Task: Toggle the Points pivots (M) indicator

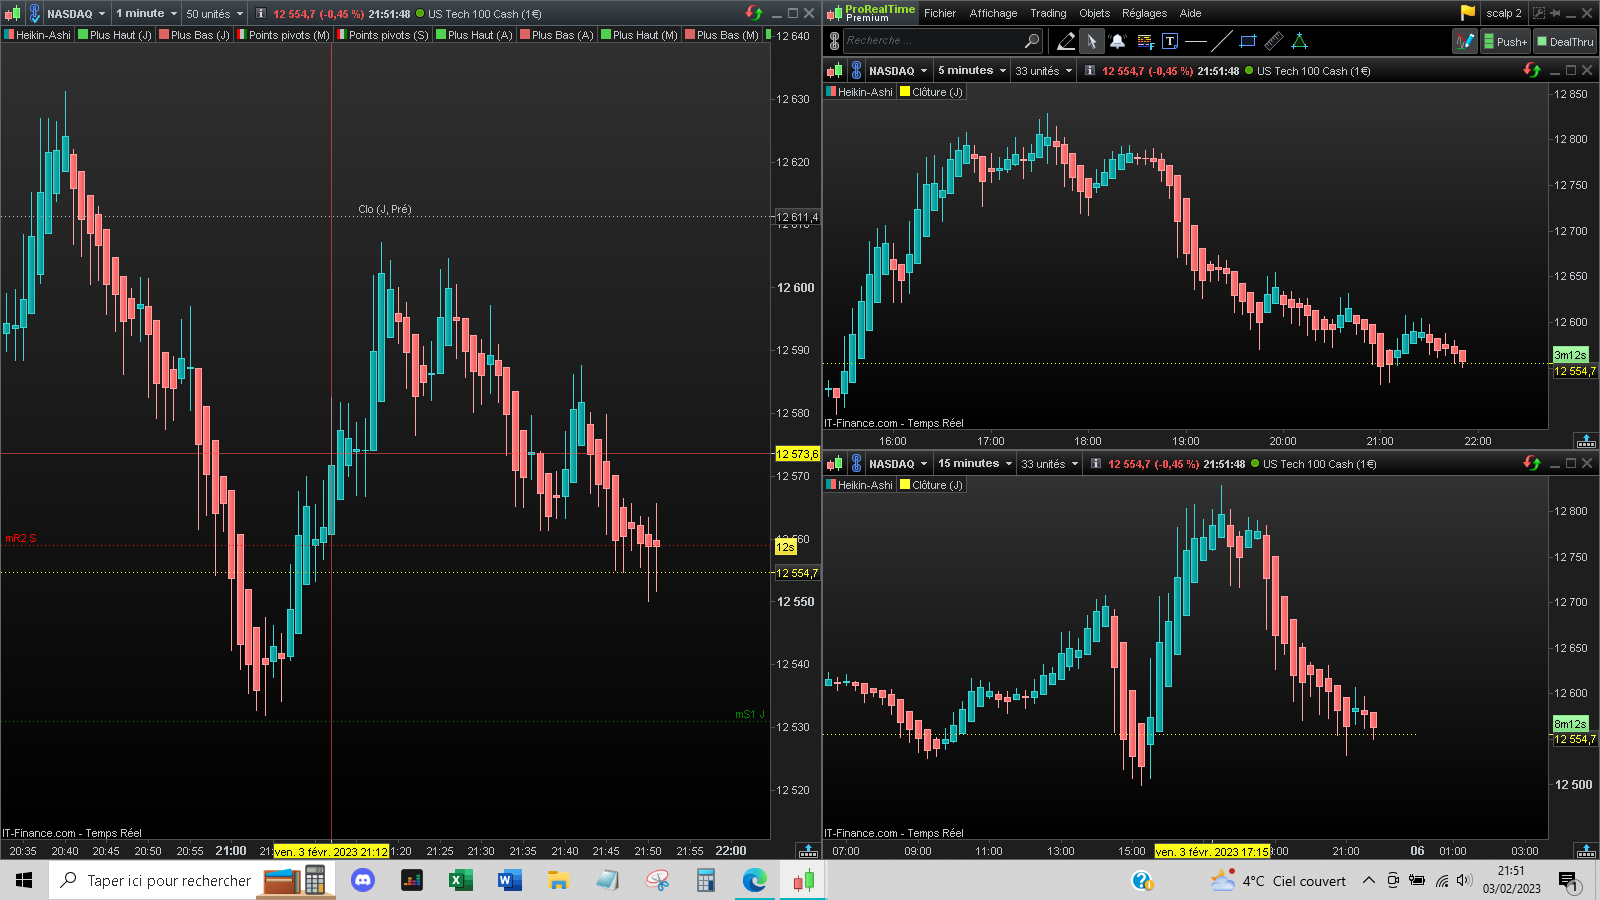Action: [x=284, y=35]
